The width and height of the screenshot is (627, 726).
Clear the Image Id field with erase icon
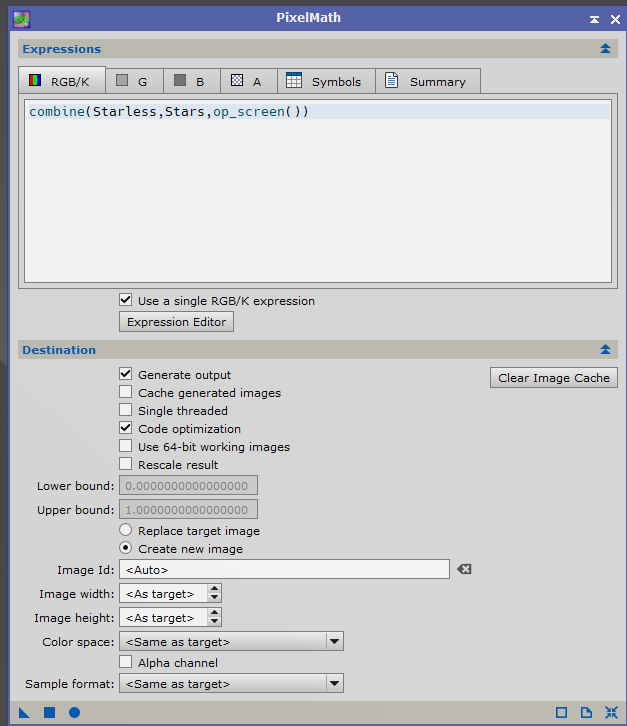pos(464,570)
